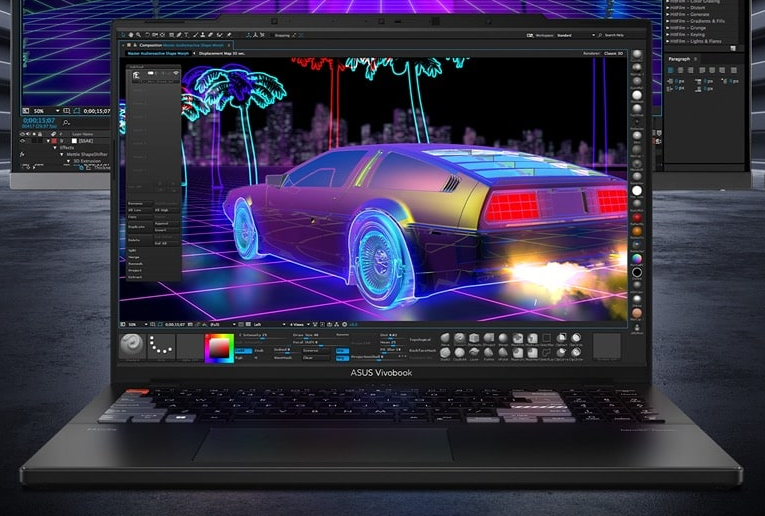Select the Hand tool in front toolbar
Viewport: 765px width, 516px height.
(x=131, y=35)
